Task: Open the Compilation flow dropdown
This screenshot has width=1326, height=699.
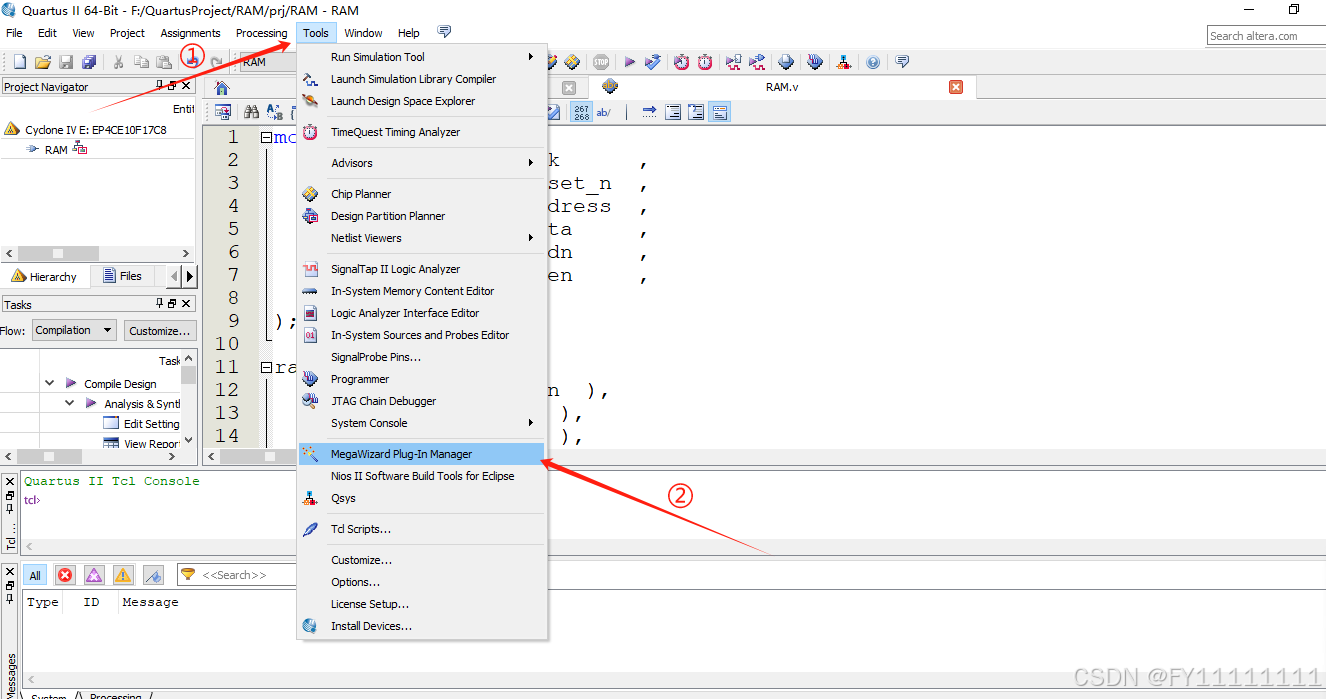Action: pyautogui.click(x=75, y=330)
